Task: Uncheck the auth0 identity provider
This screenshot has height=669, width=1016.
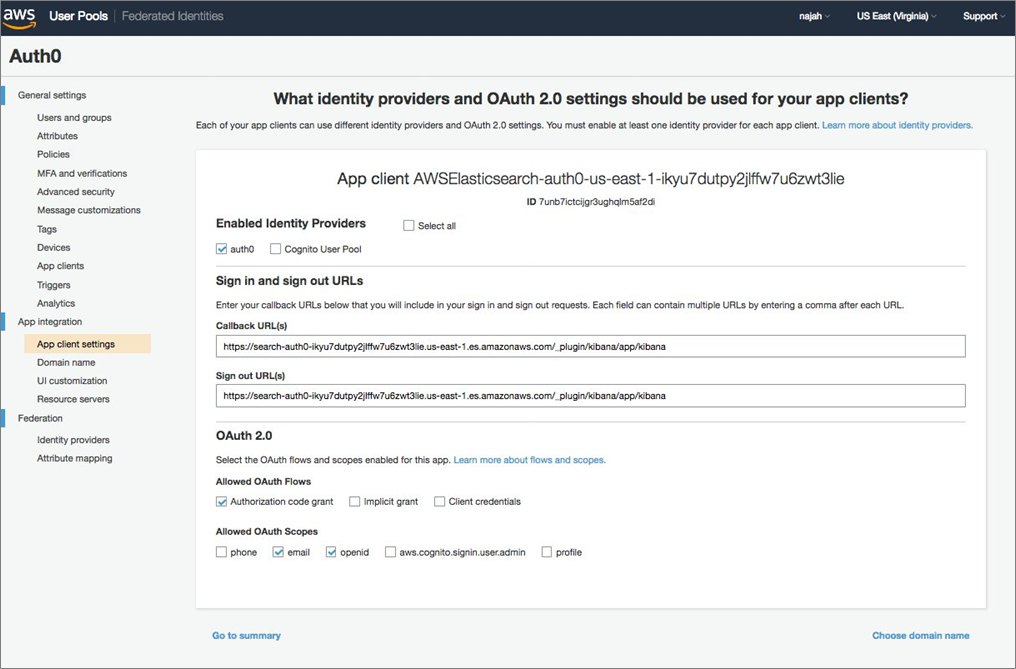Action: pyautogui.click(x=221, y=249)
